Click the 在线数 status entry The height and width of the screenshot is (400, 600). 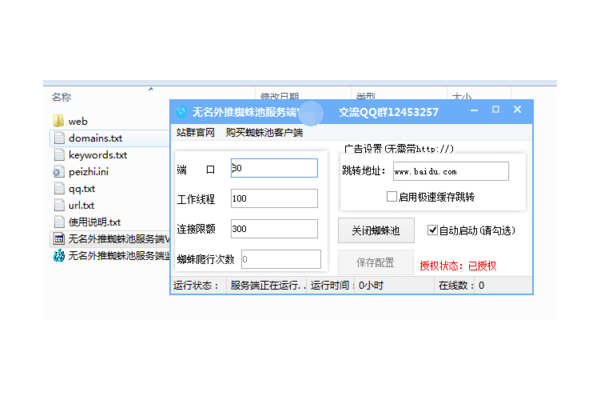[461, 286]
